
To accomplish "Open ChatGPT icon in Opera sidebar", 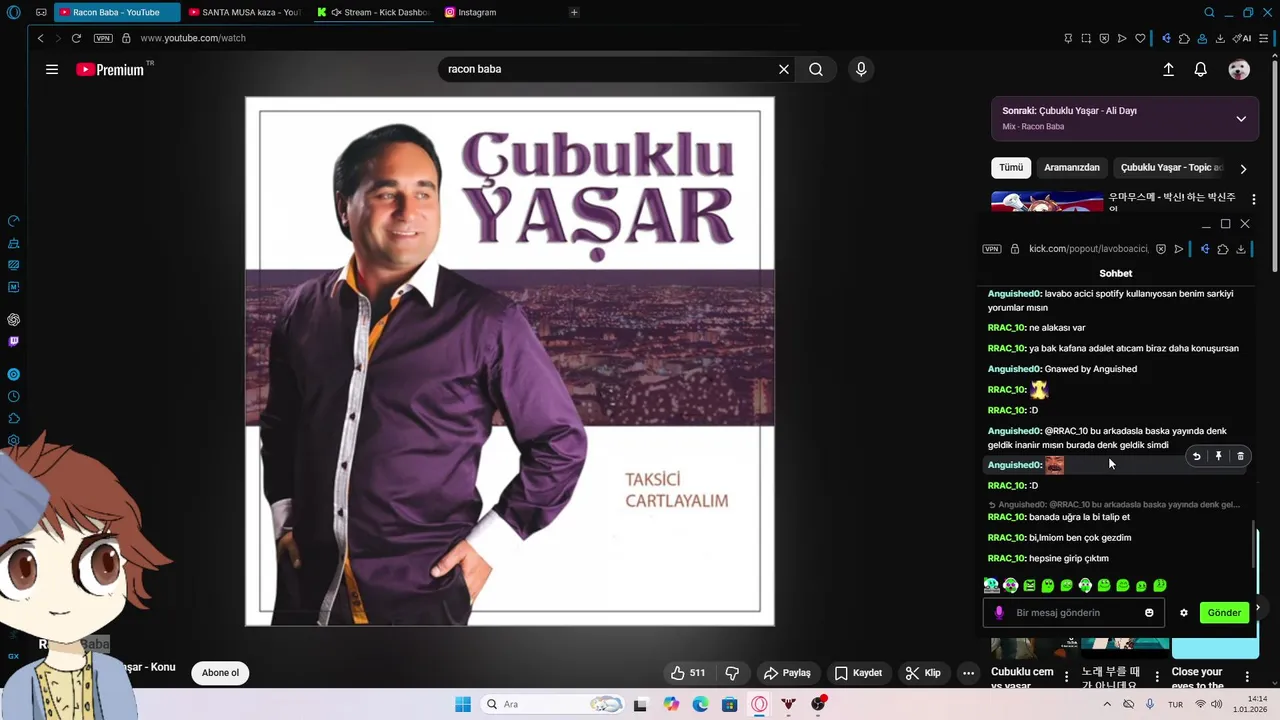I will point(13,320).
